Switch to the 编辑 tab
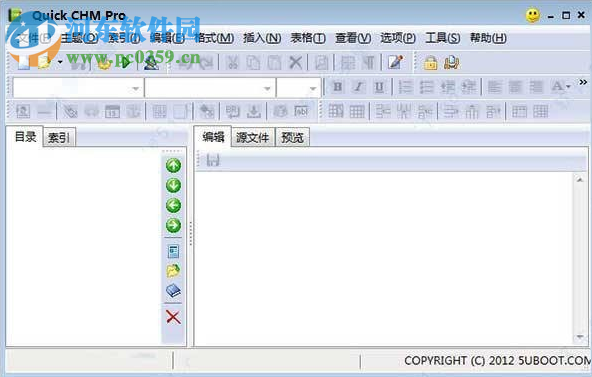 [213, 137]
